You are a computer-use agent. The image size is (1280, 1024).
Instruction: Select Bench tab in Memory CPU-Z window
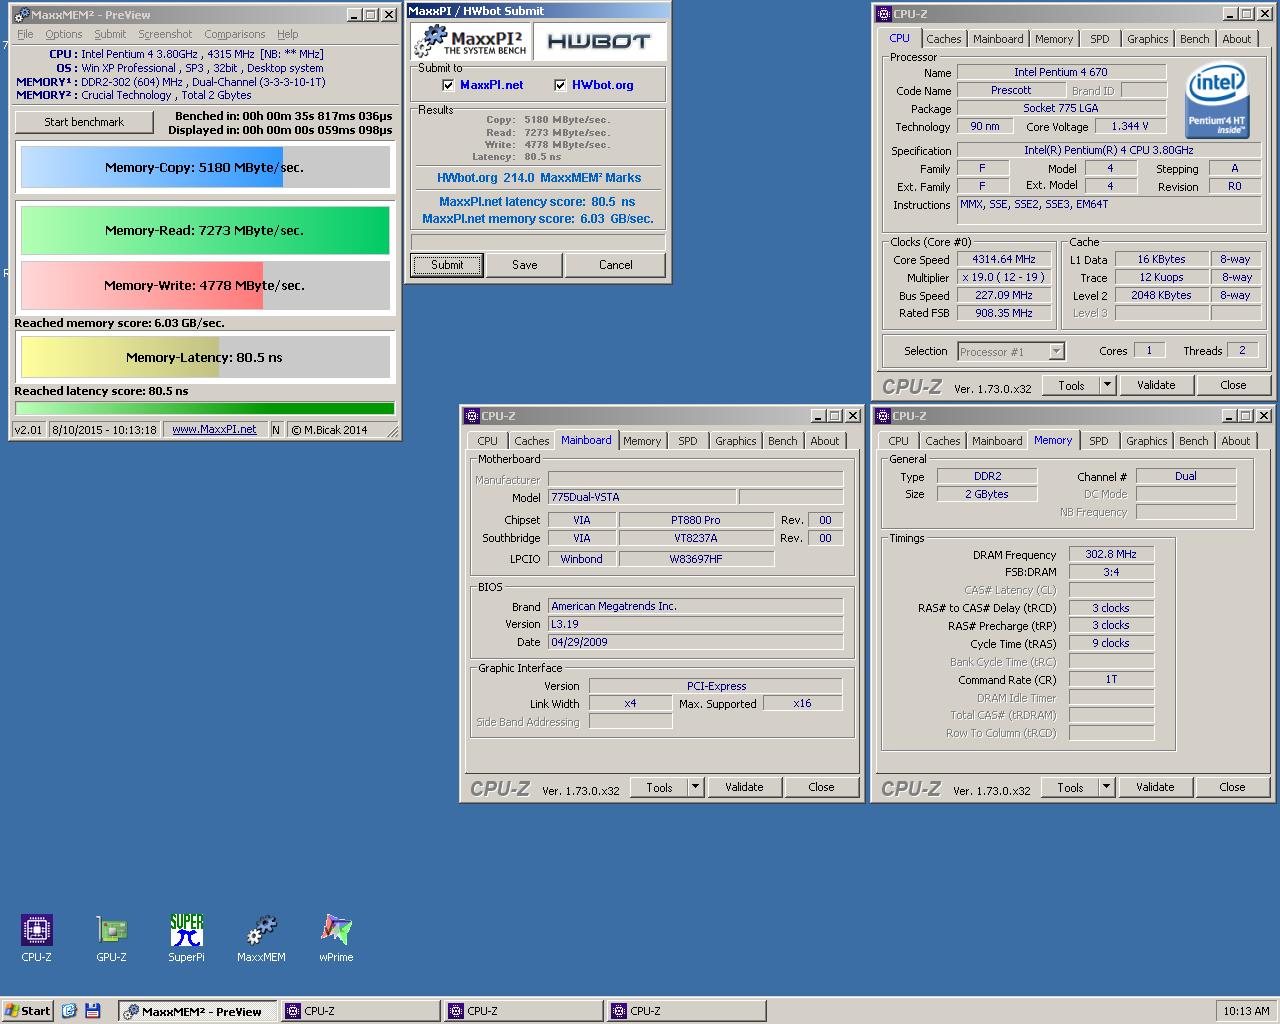pyautogui.click(x=1194, y=441)
